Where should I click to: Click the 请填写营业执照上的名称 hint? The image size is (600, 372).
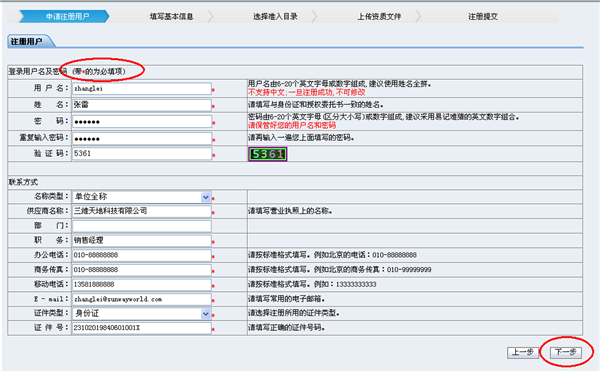tap(290, 211)
